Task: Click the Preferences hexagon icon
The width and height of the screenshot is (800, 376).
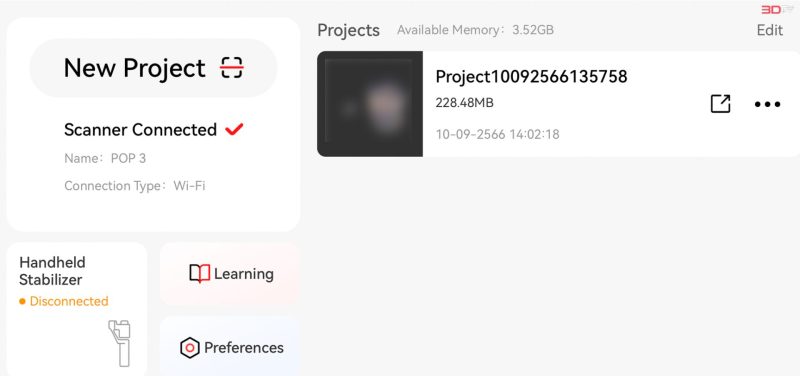Action: coord(190,348)
